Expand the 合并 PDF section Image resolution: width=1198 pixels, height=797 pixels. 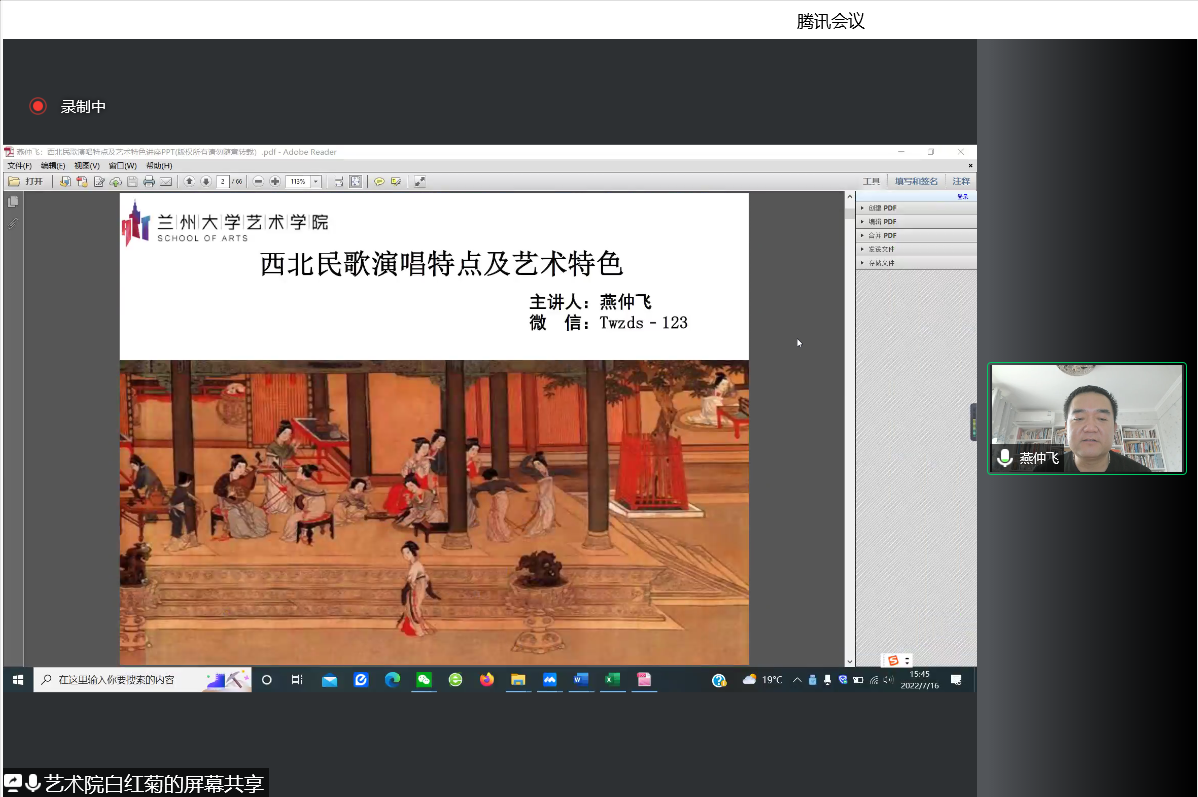pos(916,235)
